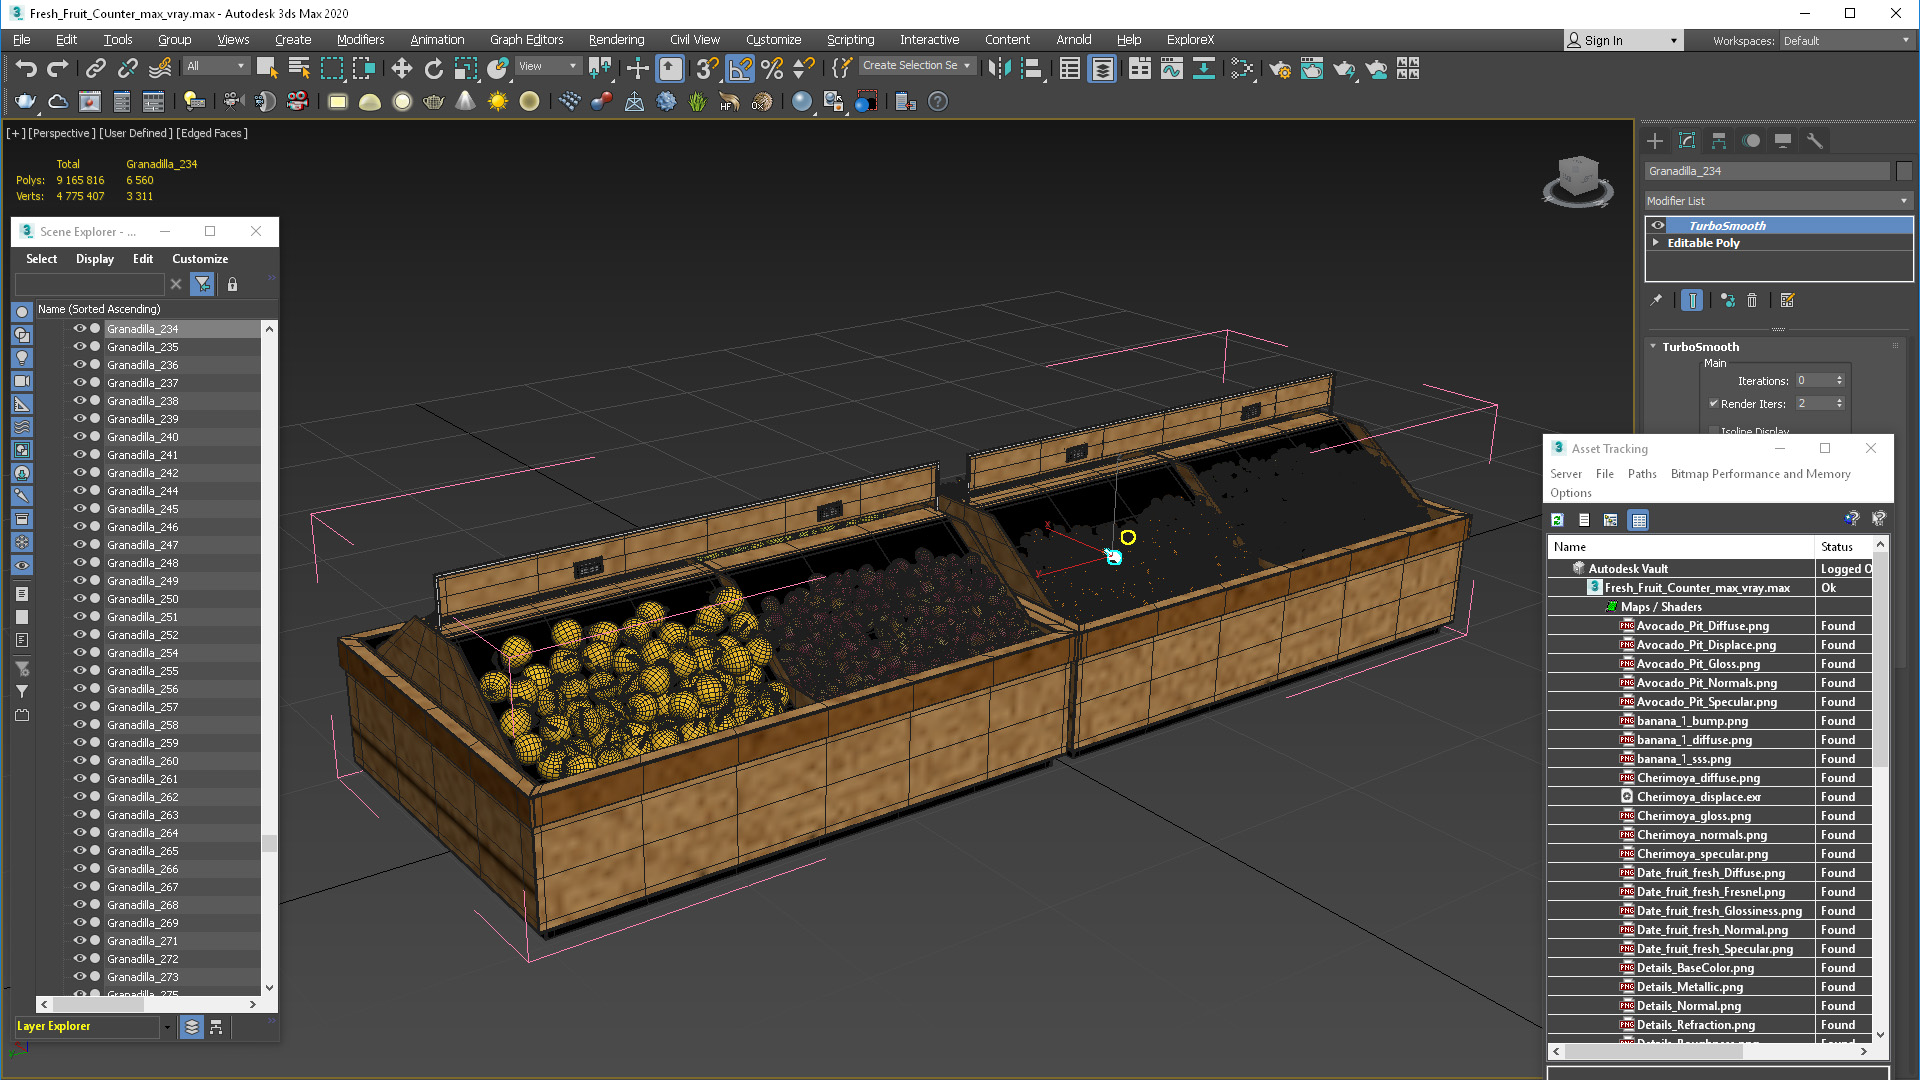Collapse the TurboSmooth rollout
Screen dimensions: 1920x1080
(x=1653, y=347)
